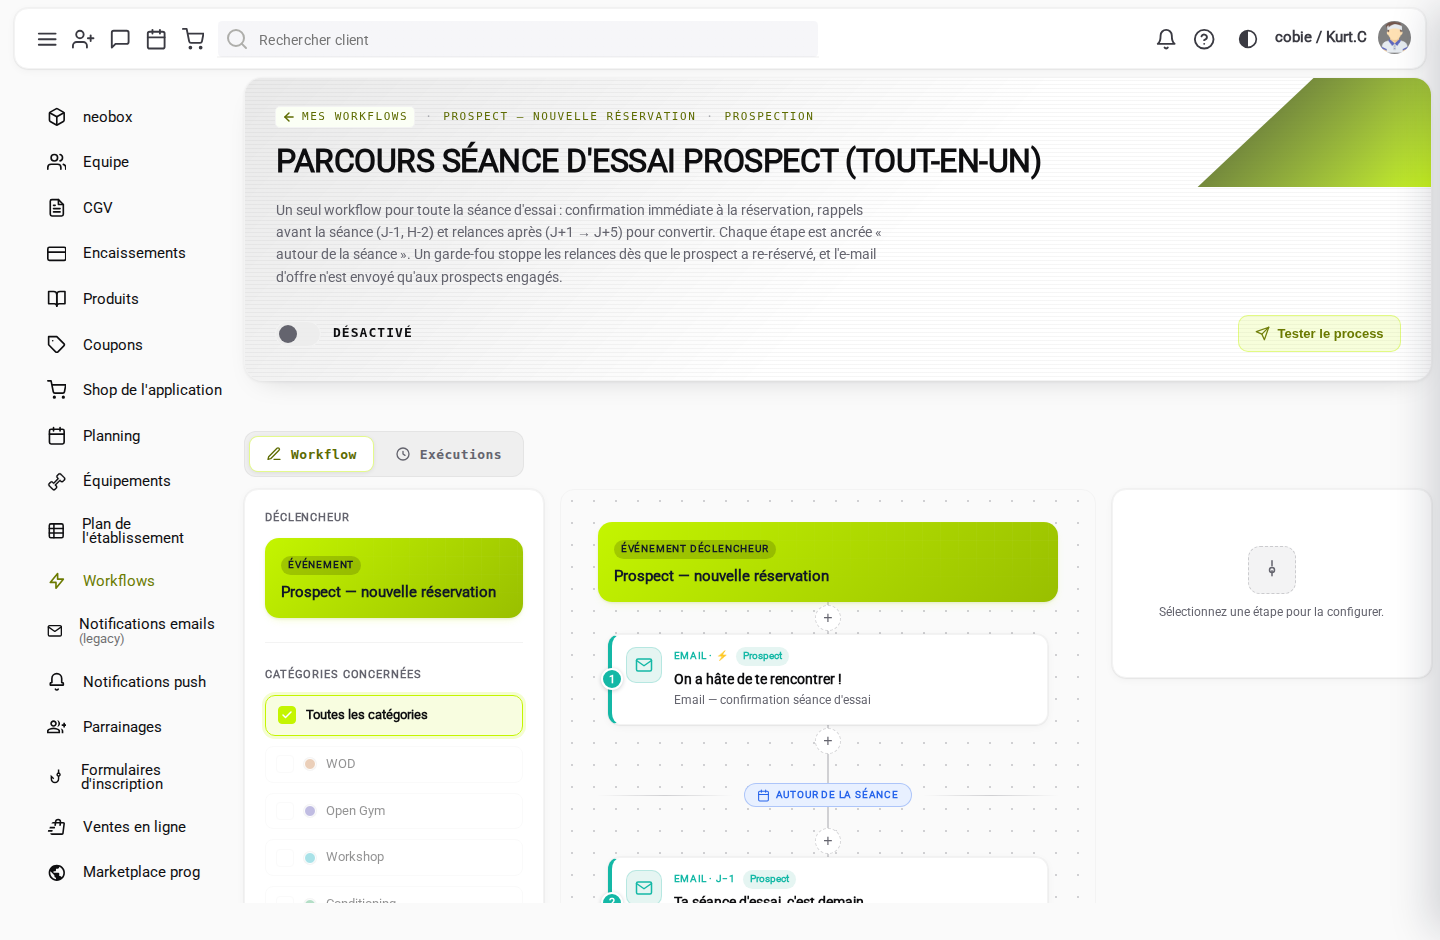Add step below Autour de la séance
The image size is (1440, 940).
coord(828,841)
